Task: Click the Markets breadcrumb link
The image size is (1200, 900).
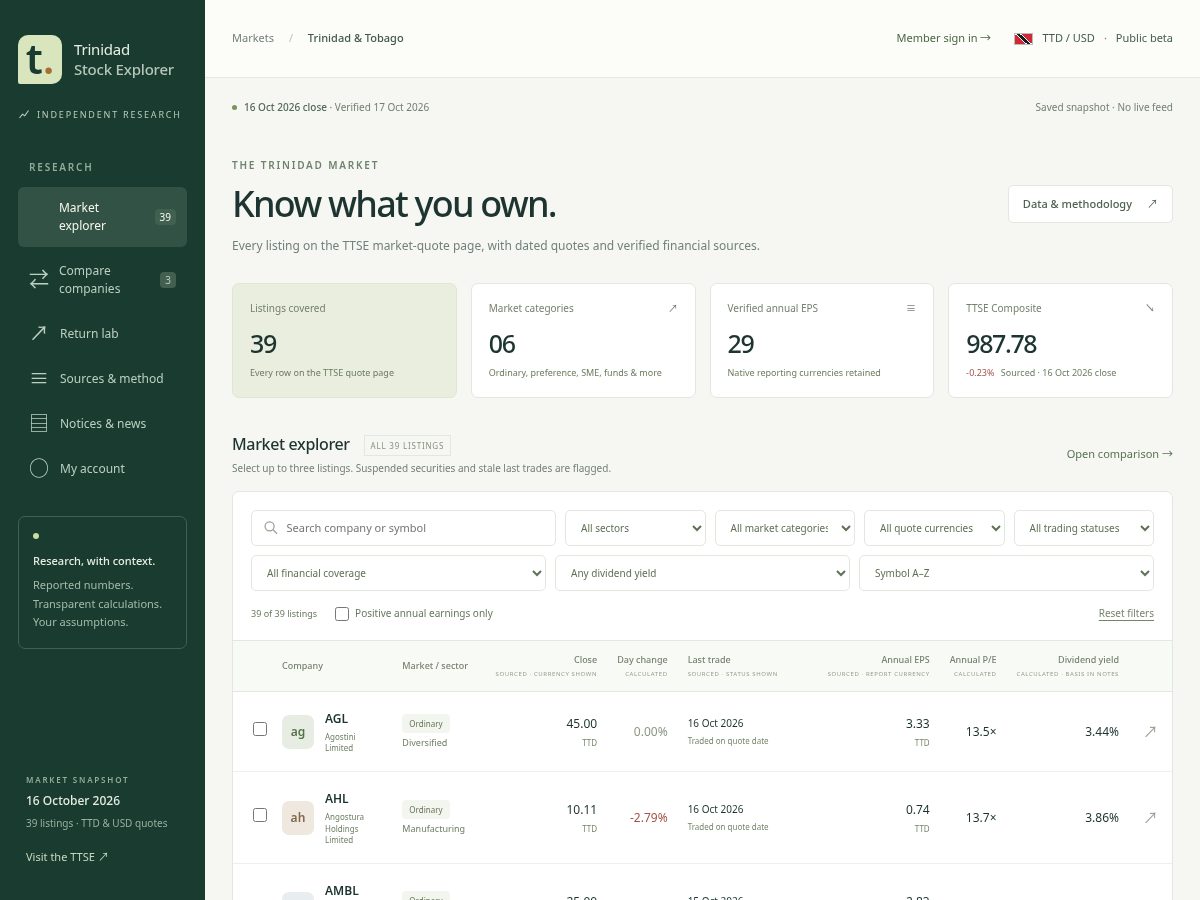Action: 253,38
